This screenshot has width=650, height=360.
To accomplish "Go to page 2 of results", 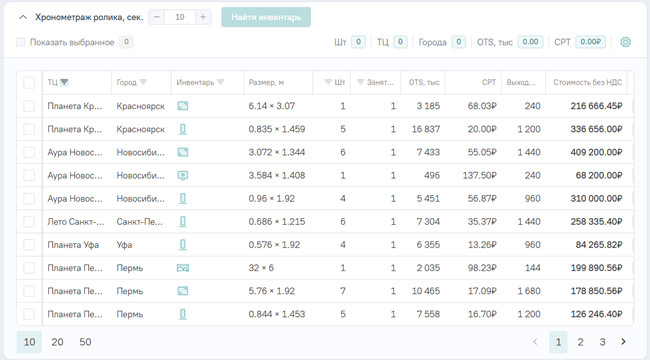I will point(580,342).
